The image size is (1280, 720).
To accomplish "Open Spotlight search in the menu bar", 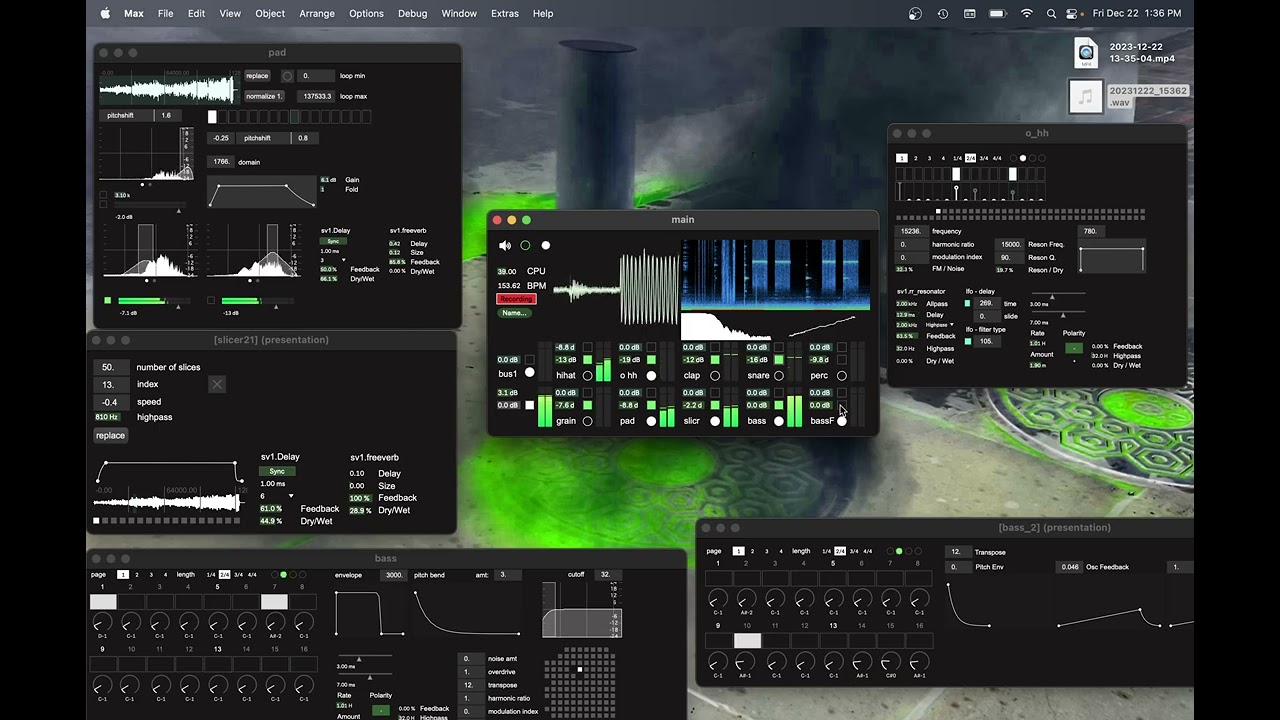I will pos(1051,14).
